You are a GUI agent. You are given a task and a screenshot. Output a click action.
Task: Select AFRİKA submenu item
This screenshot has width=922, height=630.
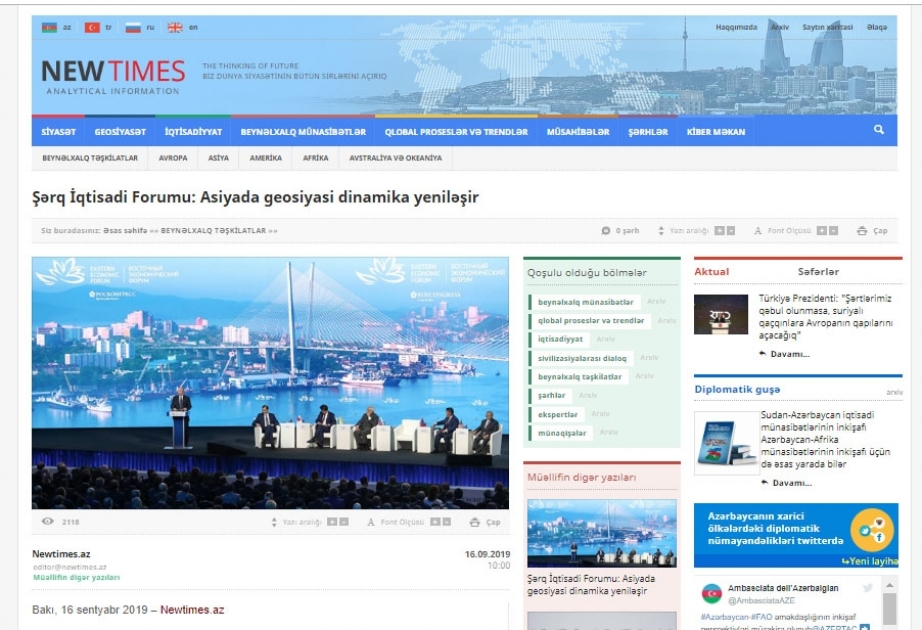click(316, 158)
